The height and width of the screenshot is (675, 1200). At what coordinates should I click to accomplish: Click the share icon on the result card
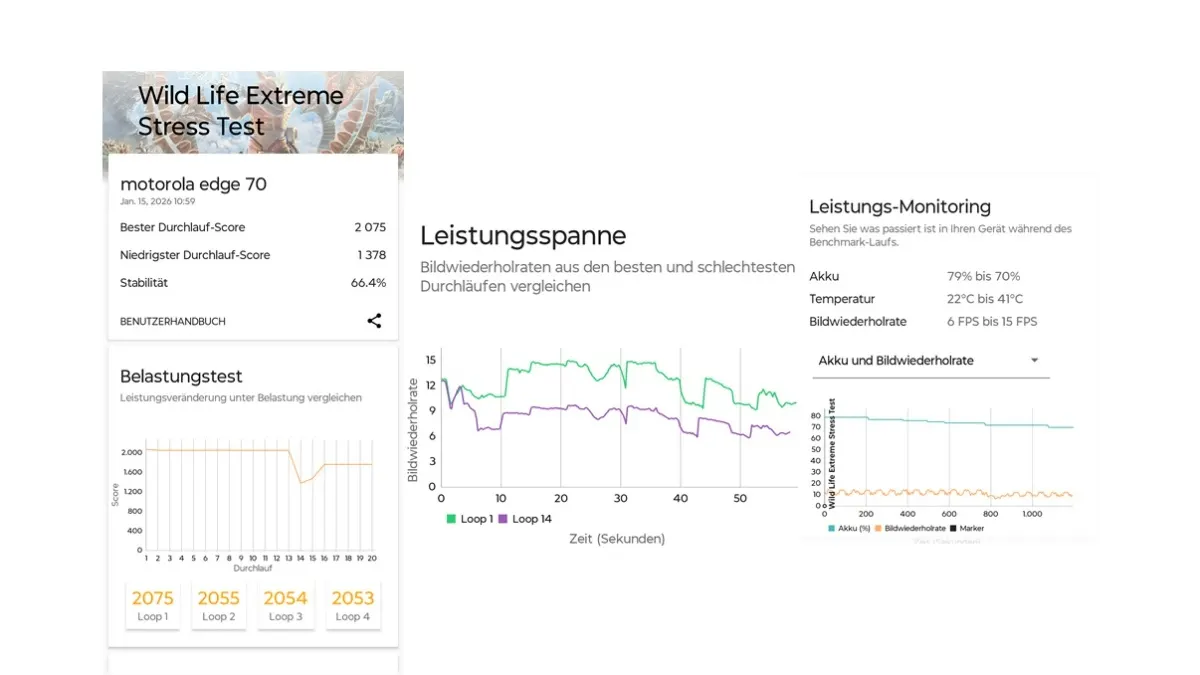click(374, 321)
